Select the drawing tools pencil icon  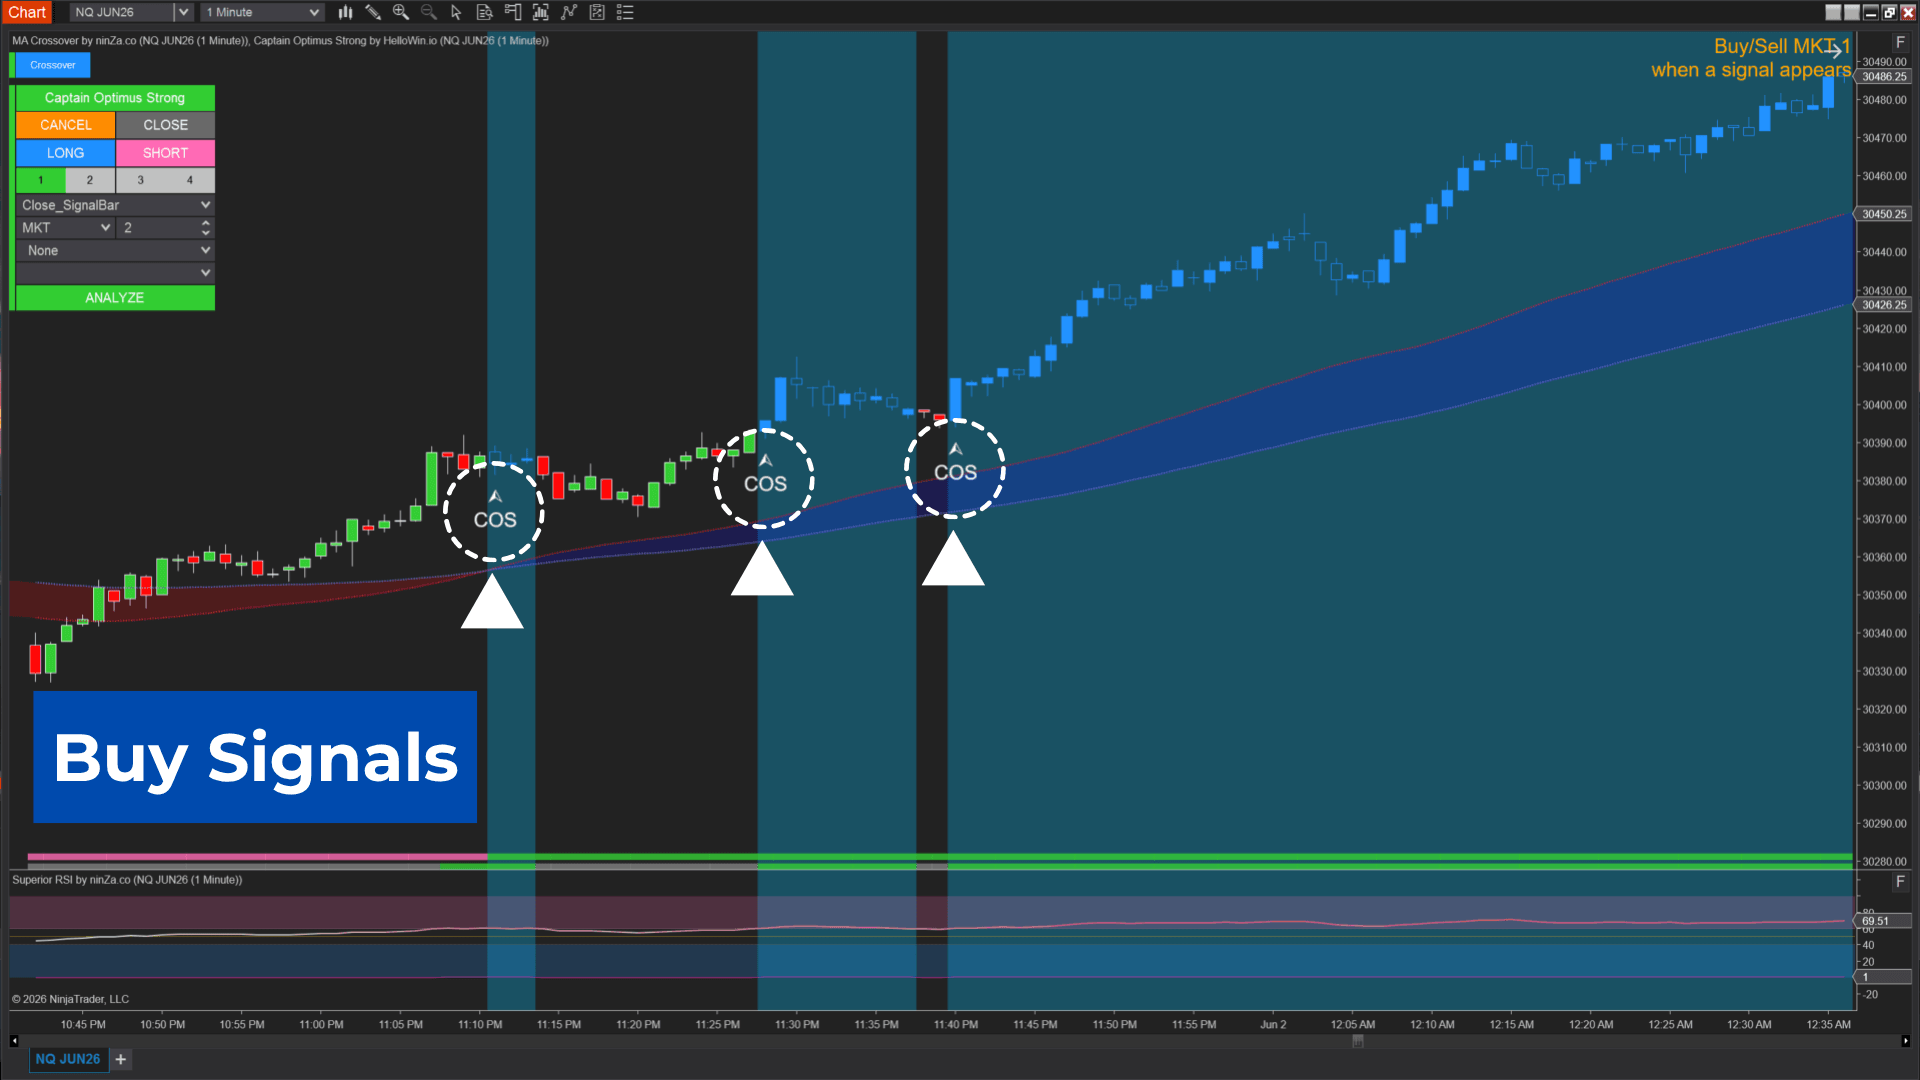[373, 12]
